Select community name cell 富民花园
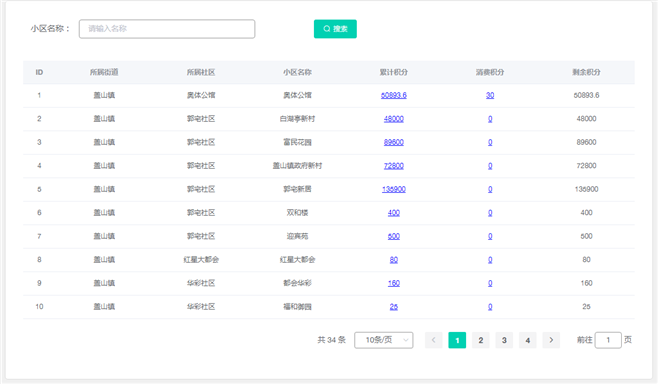658x384 pixels. [297, 142]
